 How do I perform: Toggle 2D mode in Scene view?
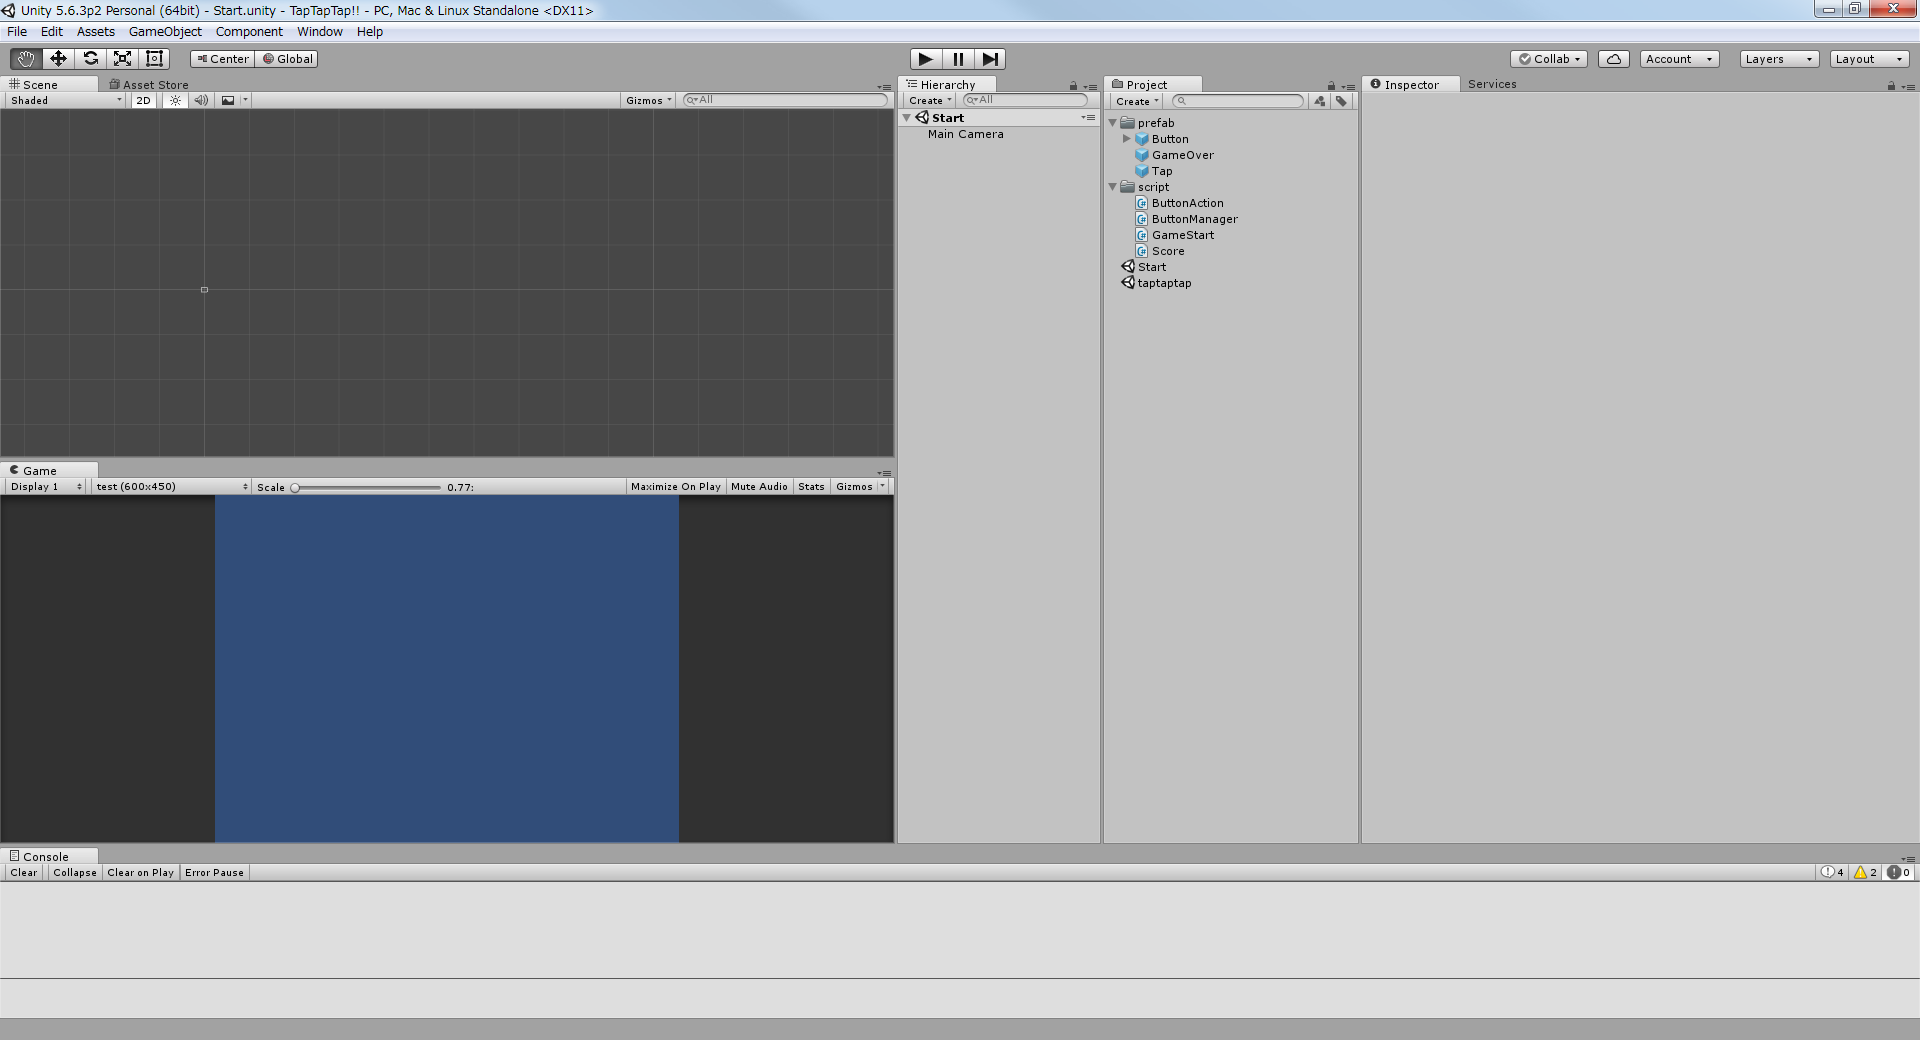tap(143, 100)
